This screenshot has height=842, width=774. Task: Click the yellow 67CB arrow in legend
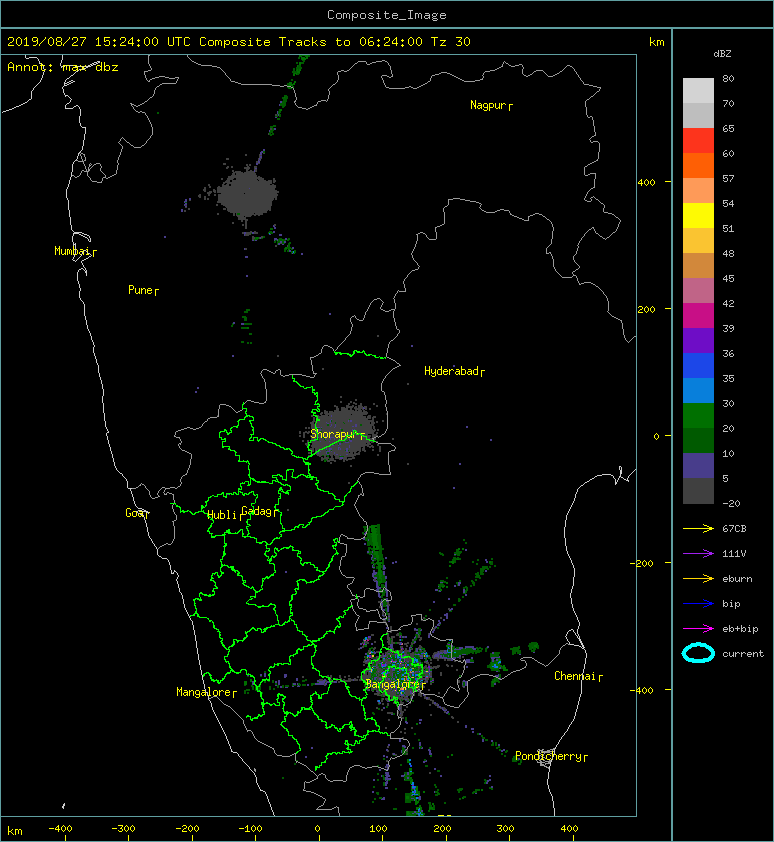click(x=698, y=529)
